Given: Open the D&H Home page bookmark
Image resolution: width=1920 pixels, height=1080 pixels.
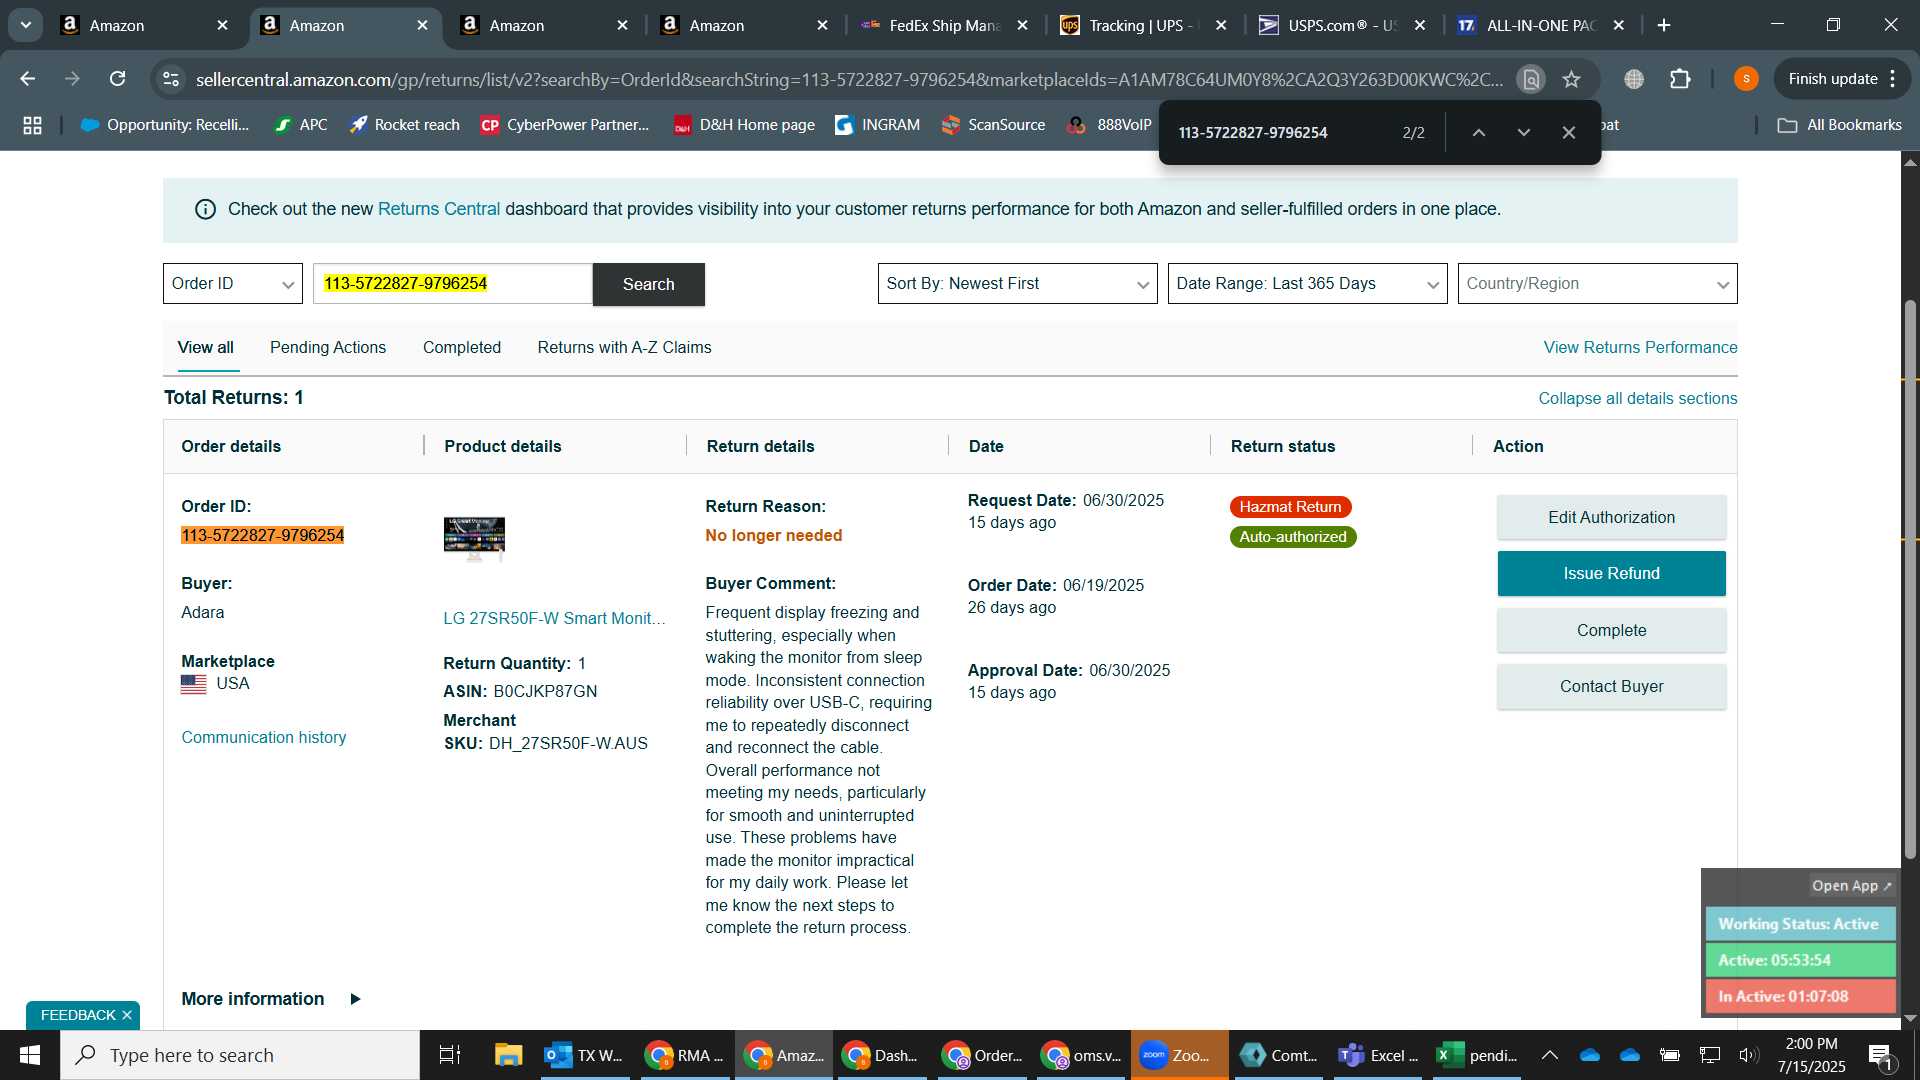Looking at the screenshot, I should pos(744,125).
